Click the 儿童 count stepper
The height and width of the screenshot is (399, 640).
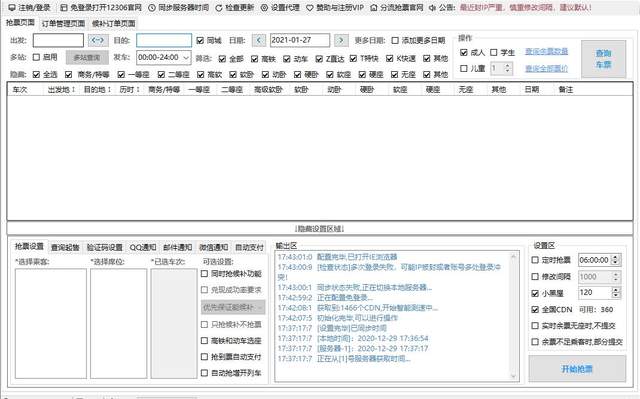(x=507, y=68)
